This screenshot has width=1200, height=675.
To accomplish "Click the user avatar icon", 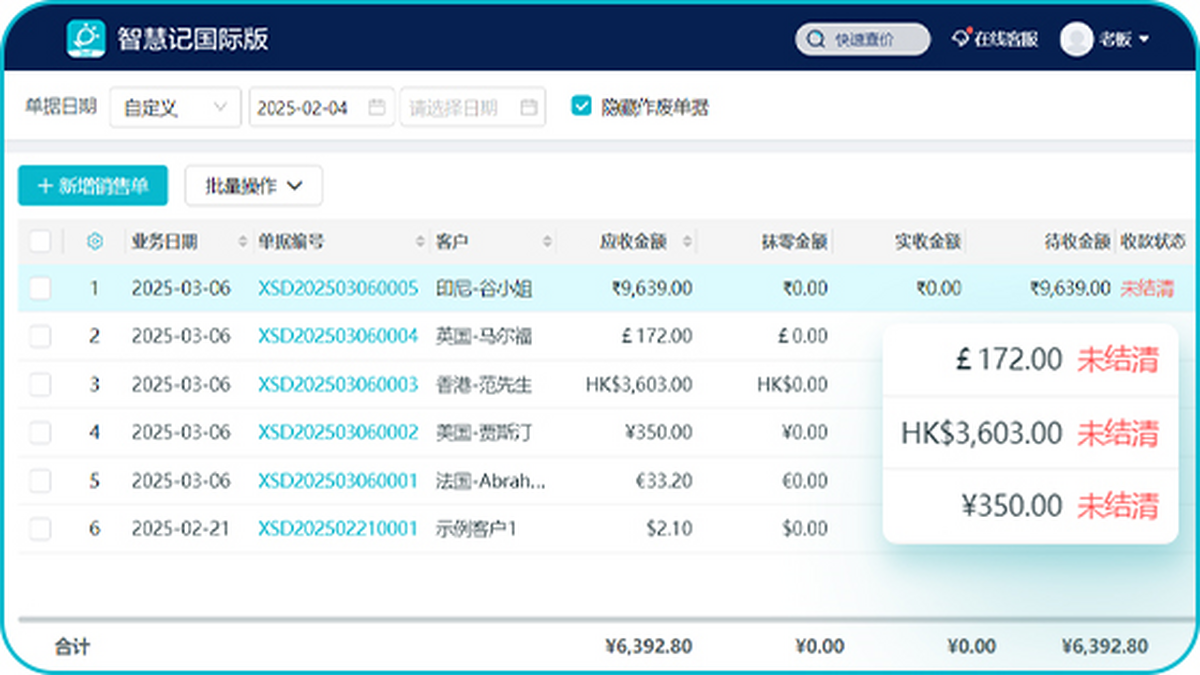I will click(1076, 39).
